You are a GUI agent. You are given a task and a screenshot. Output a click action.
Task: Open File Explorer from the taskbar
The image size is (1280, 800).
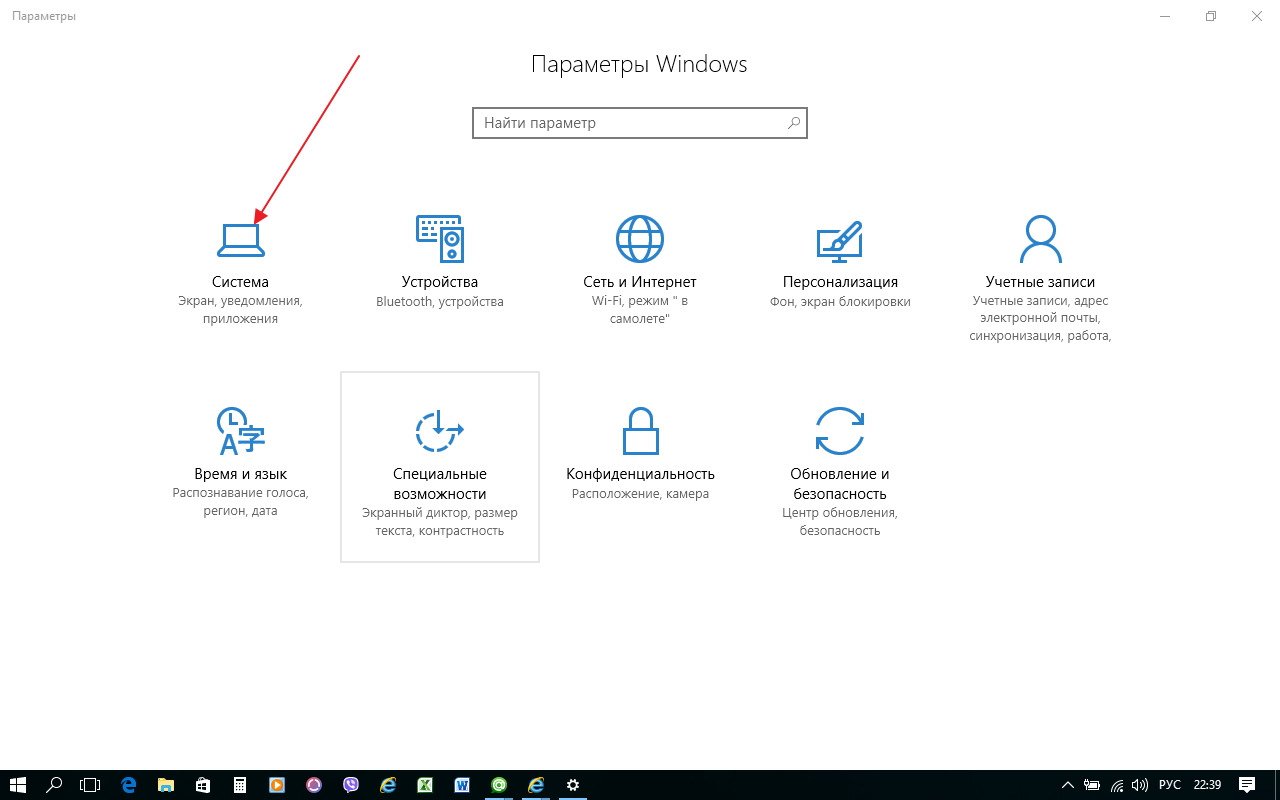tap(165, 785)
